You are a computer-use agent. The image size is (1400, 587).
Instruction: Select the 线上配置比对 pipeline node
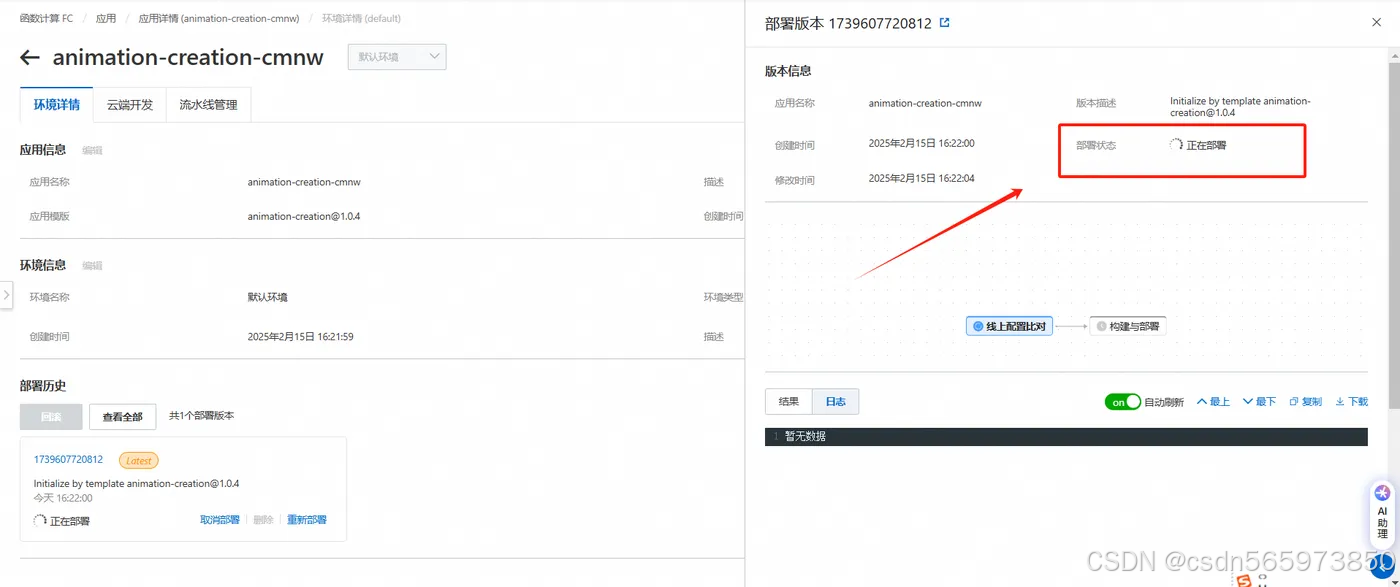tap(1010, 326)
